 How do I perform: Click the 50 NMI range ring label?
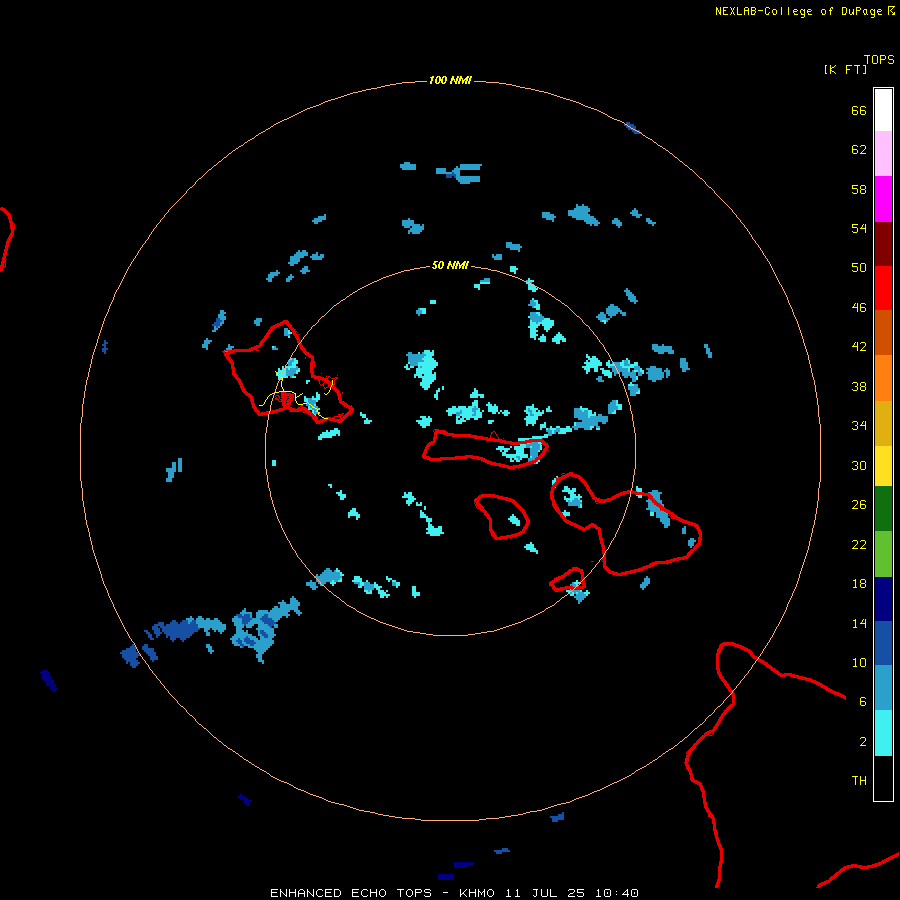click(x=450, y=265)
